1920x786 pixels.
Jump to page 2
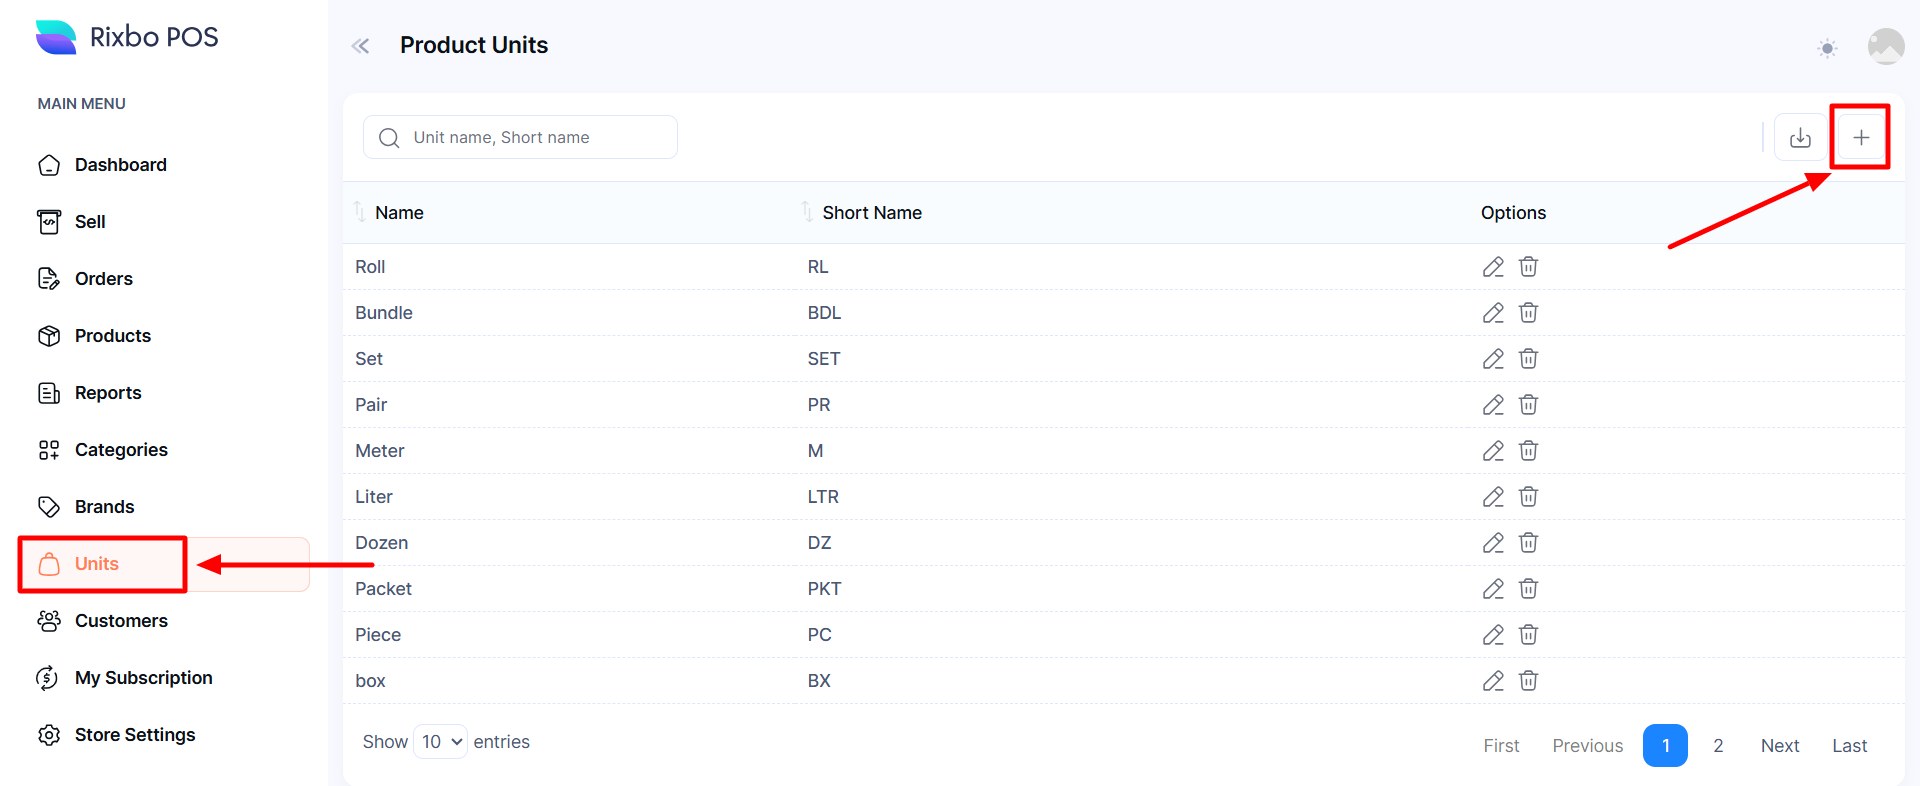click(1718, 746)
